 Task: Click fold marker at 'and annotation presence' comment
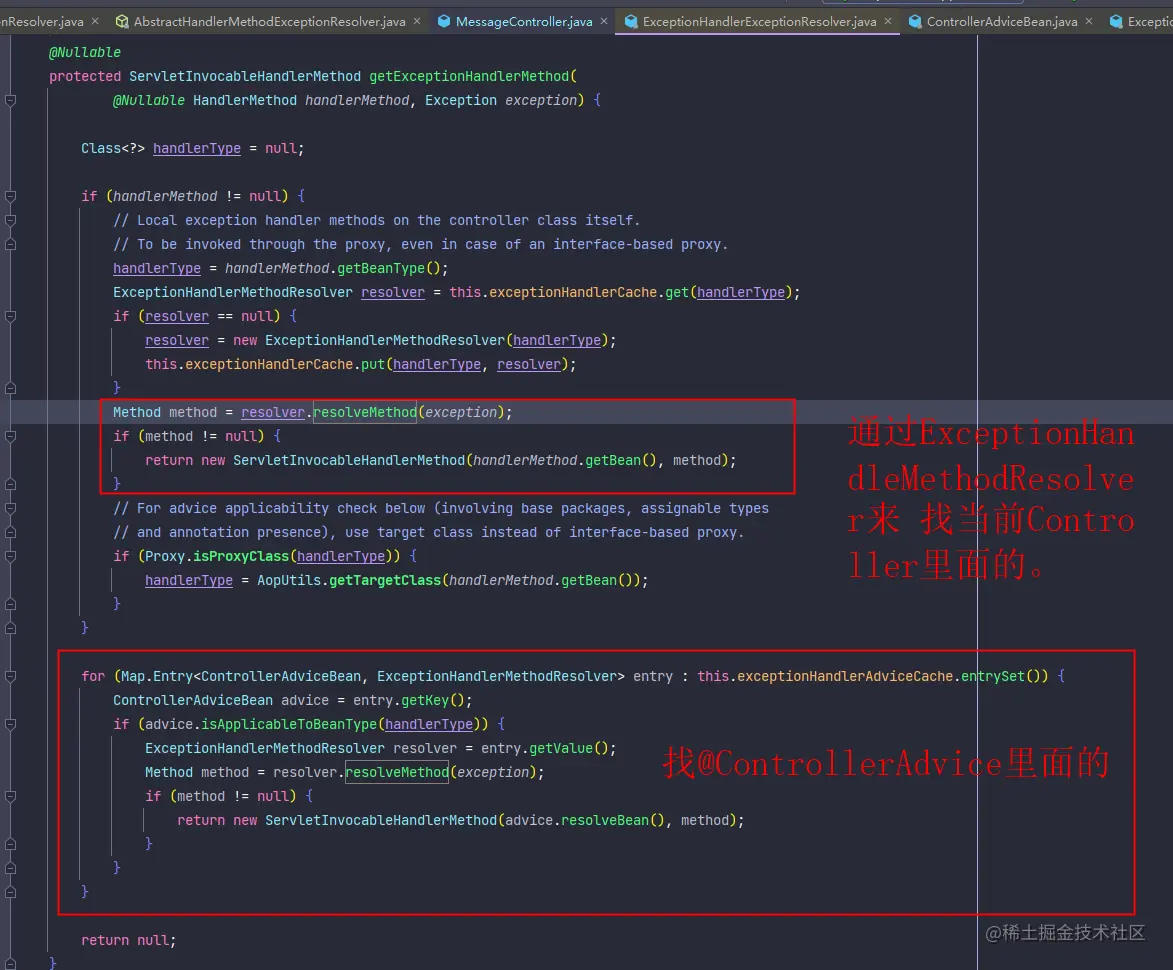pos(10,532)
